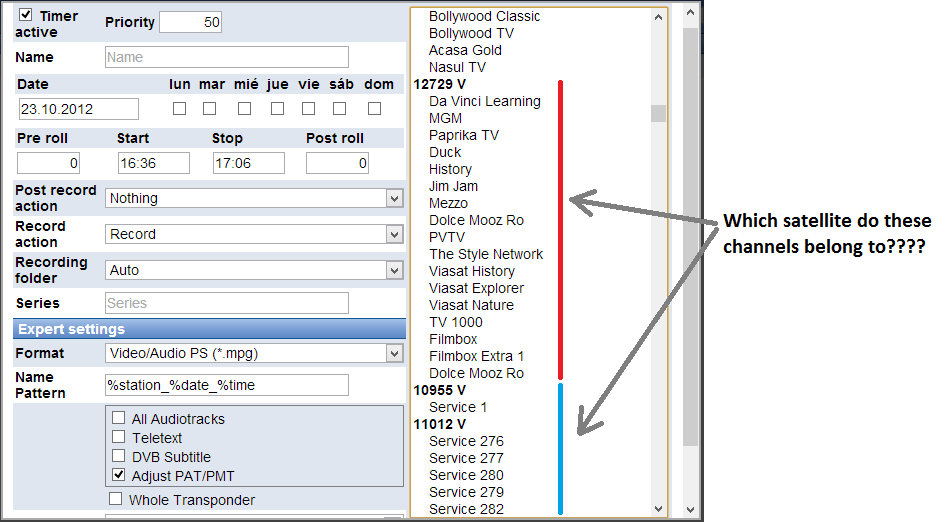This screenshot has width=948, height=522.
Task: Expand the Recording folder dropdown
Action: 254,270
